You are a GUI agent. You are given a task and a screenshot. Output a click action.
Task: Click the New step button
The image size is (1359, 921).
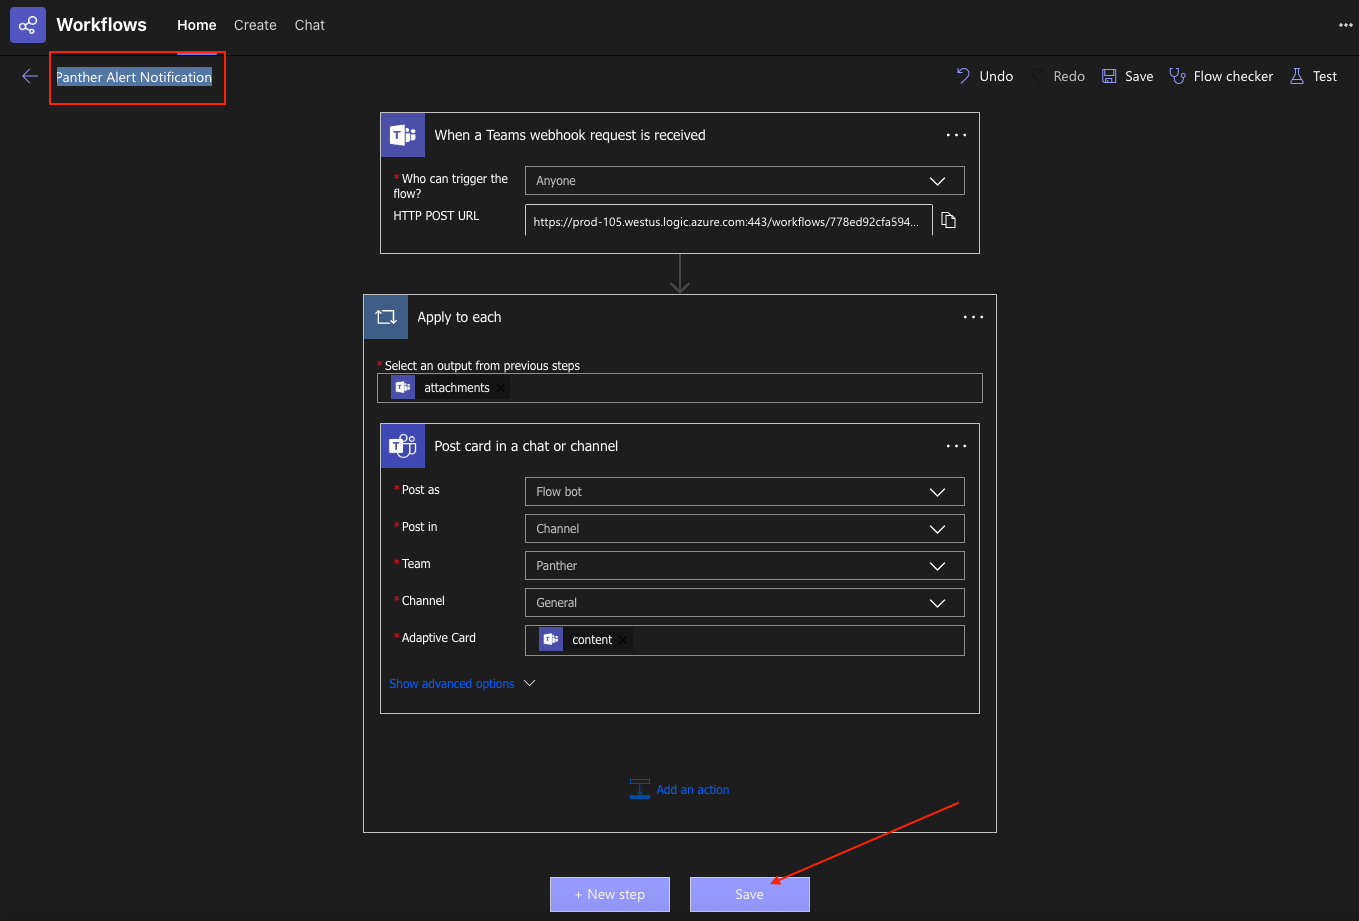pyautogui.click(x=609, y=894)
